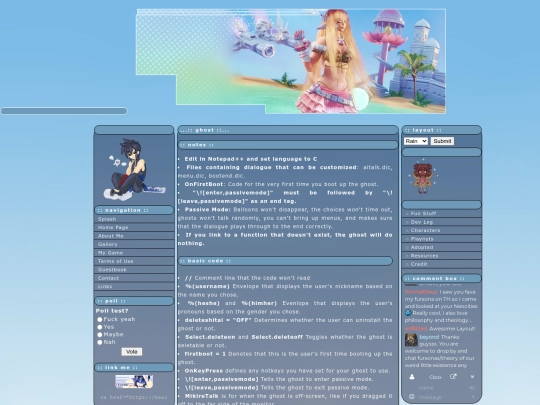Click the "Poll test?" question text
The width and height of the screenshot is (540, 405).
point(112,311)
